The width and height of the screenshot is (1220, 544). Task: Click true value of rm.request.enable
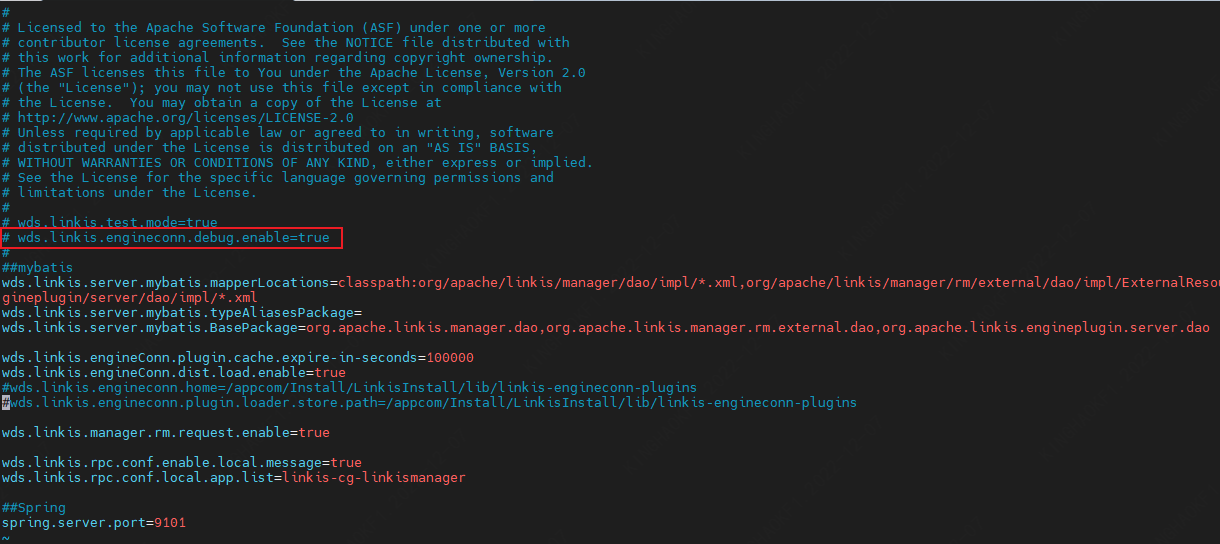click(x=313, y=433)
